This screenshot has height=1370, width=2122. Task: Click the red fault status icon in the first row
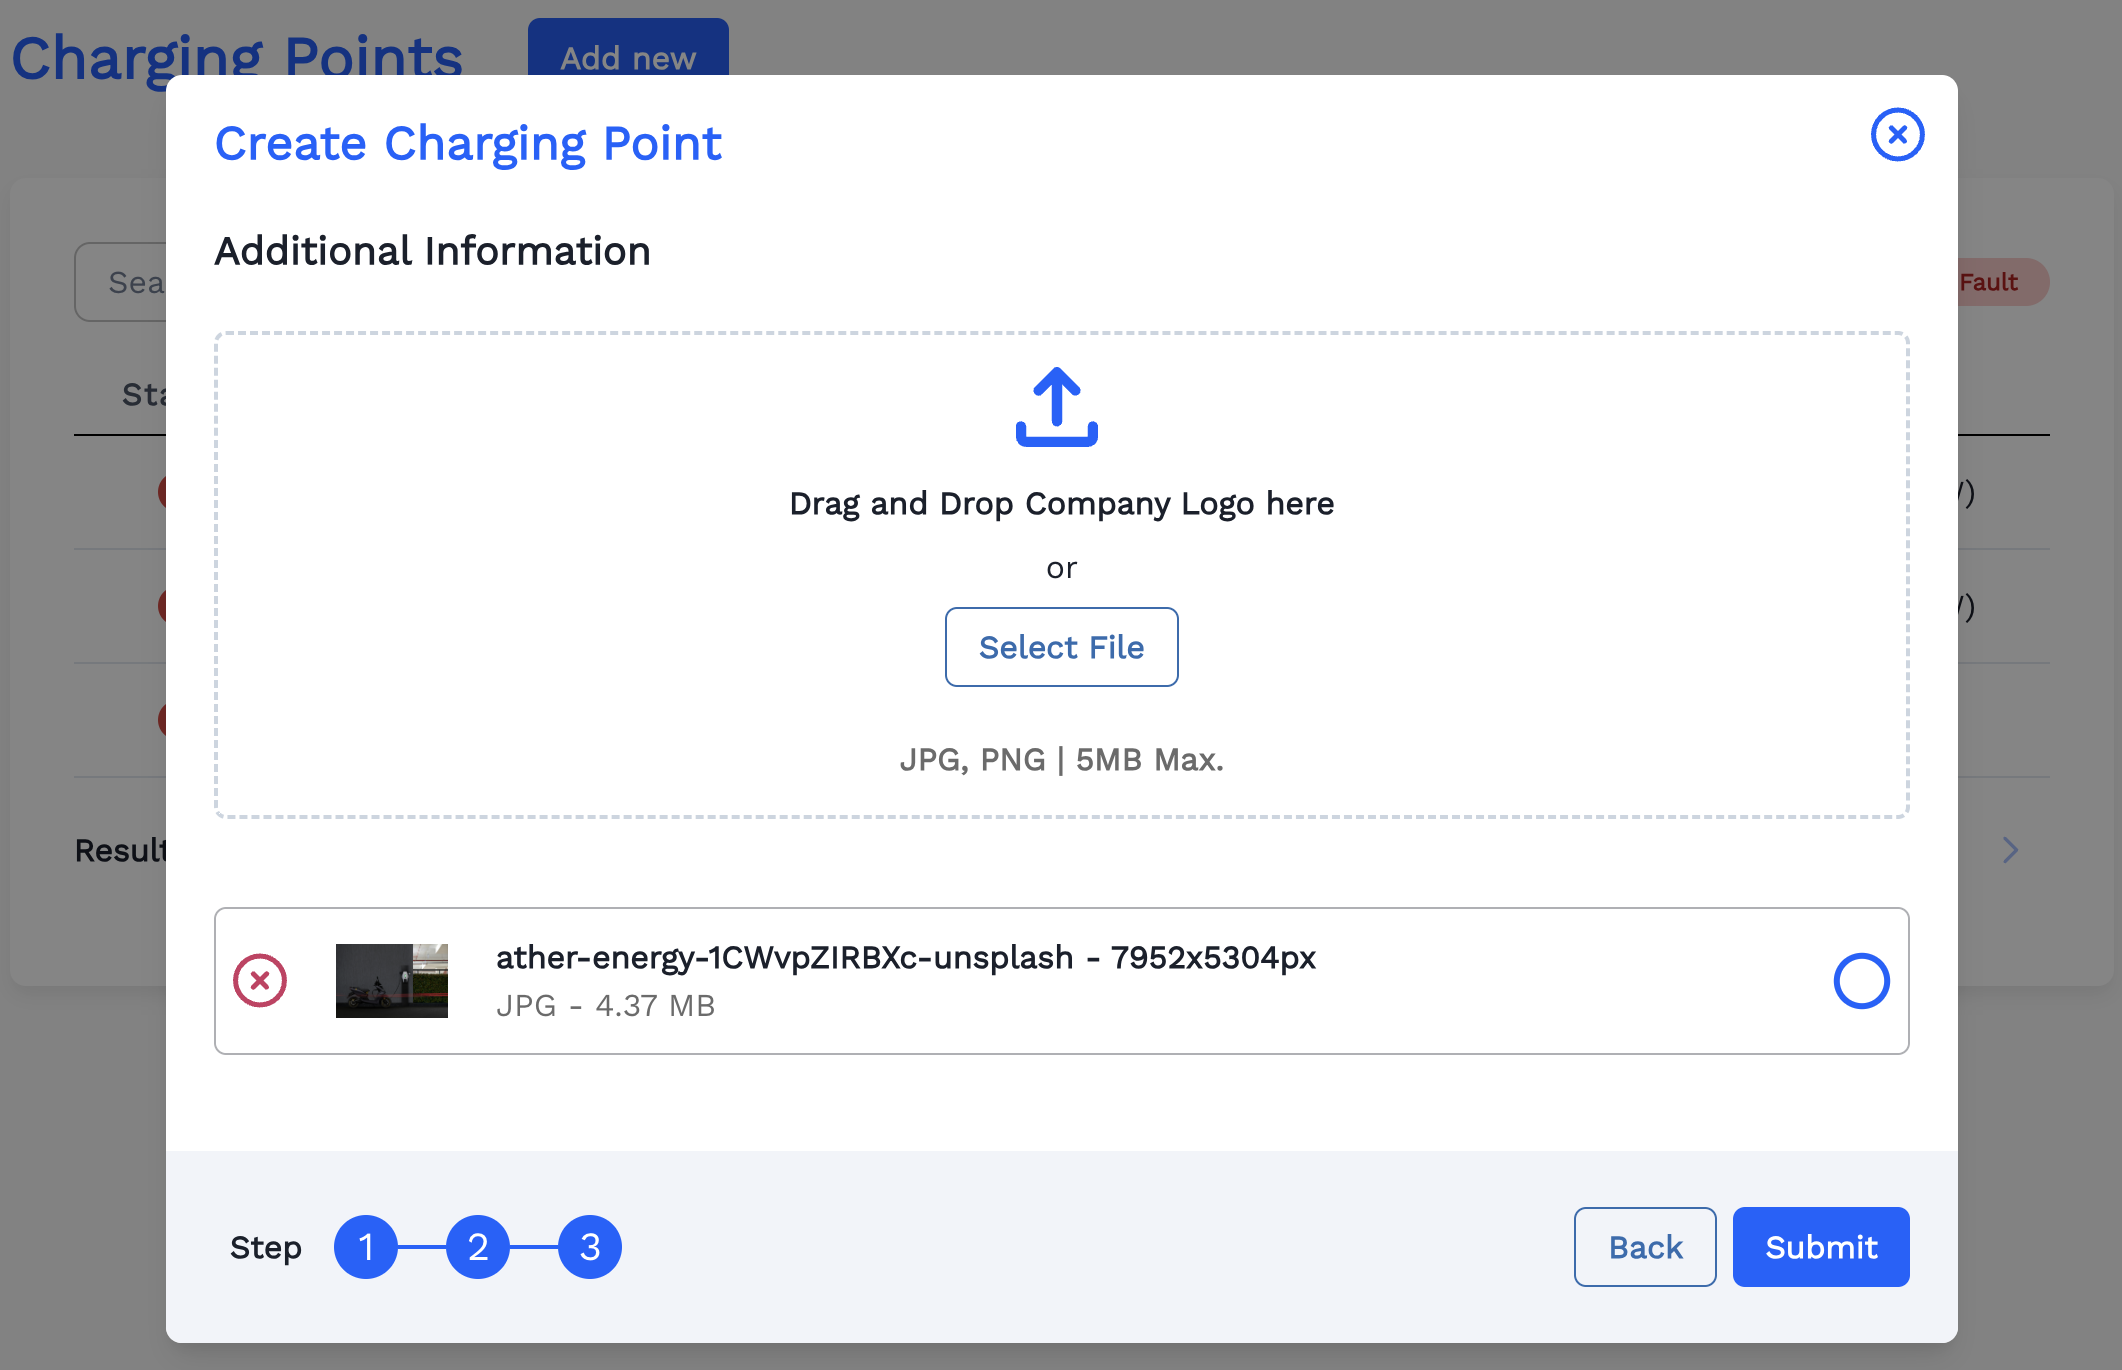[163, 492]
